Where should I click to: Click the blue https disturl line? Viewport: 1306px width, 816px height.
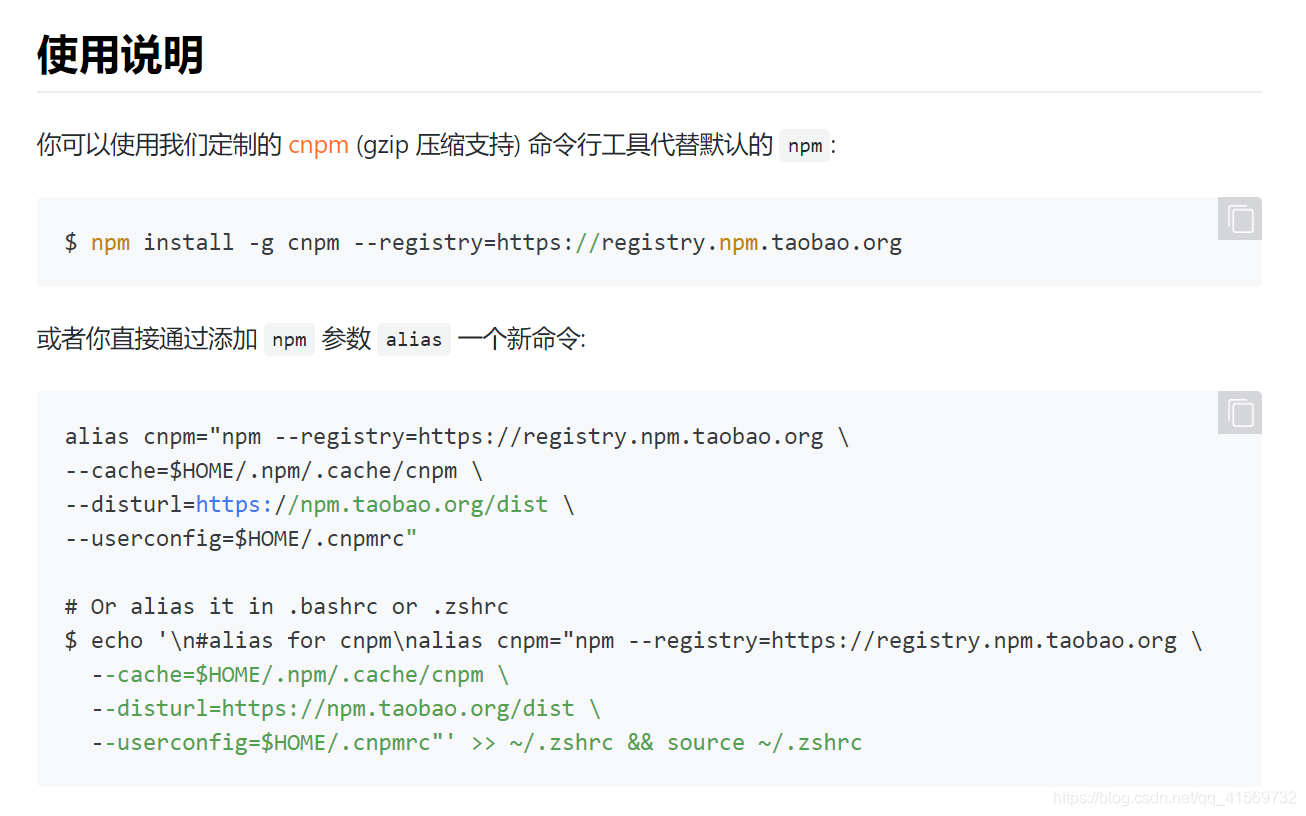tap(320, 505)
